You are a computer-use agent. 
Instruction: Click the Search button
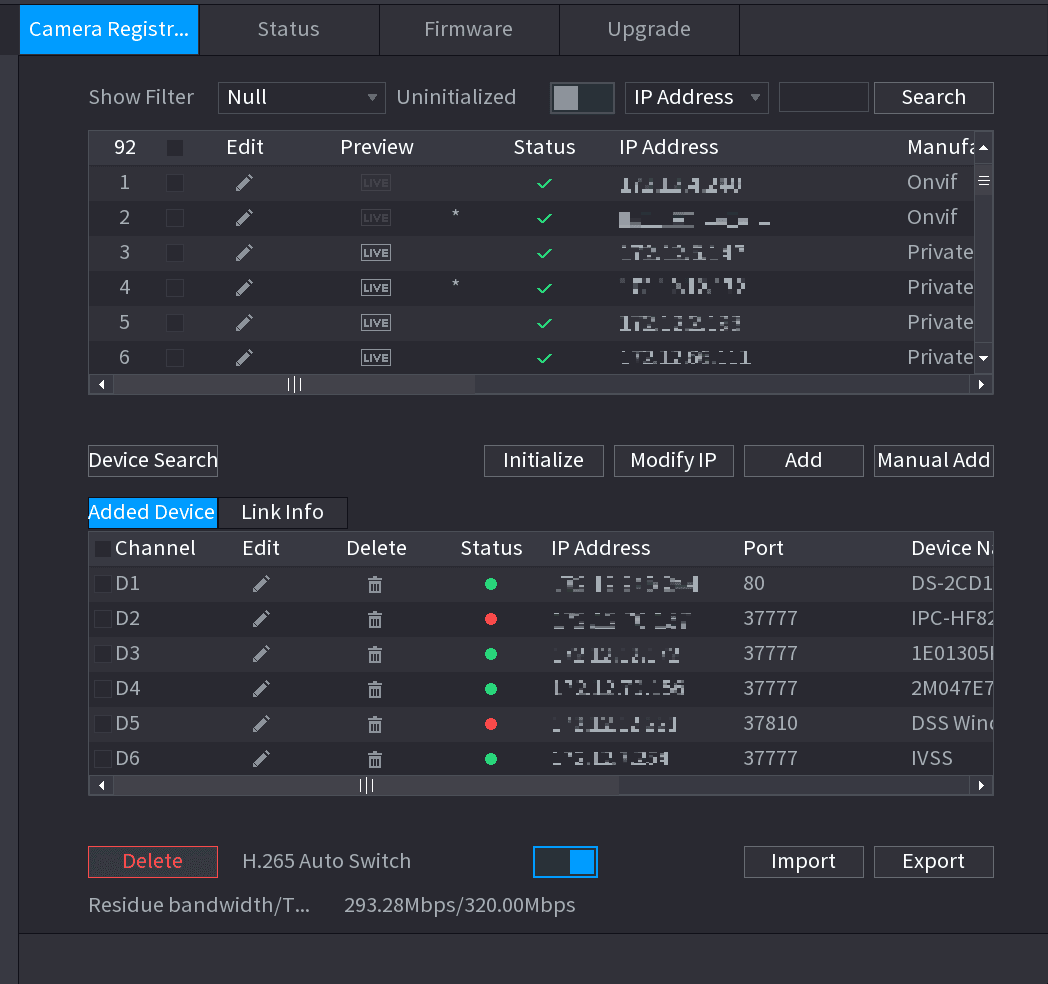pos(934,98)
